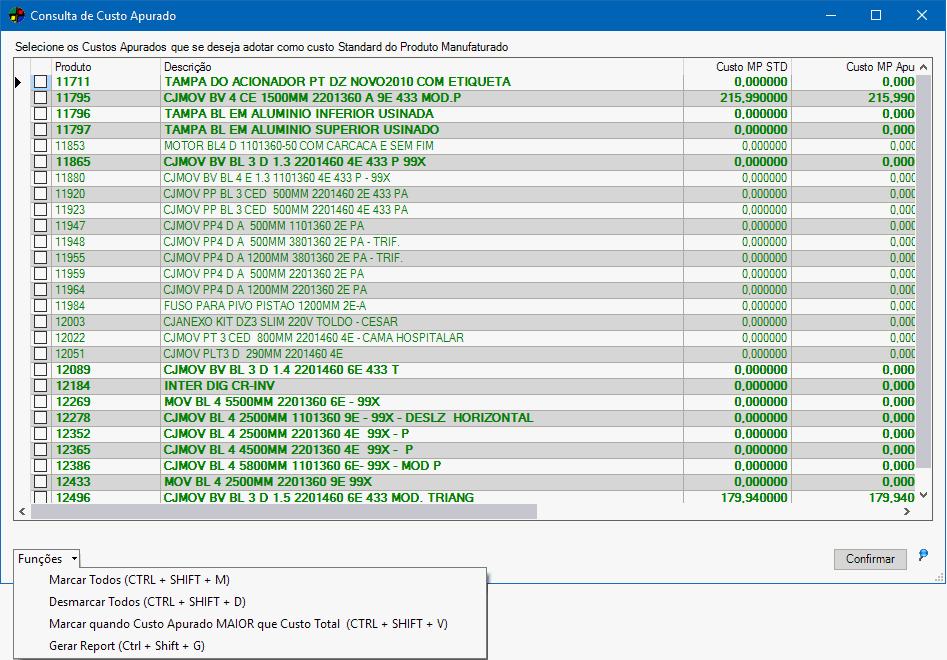Click the vertical scrollbar down arrow
Image resolution: width=947 pixels, height=660 pixels.
point(924,495)
